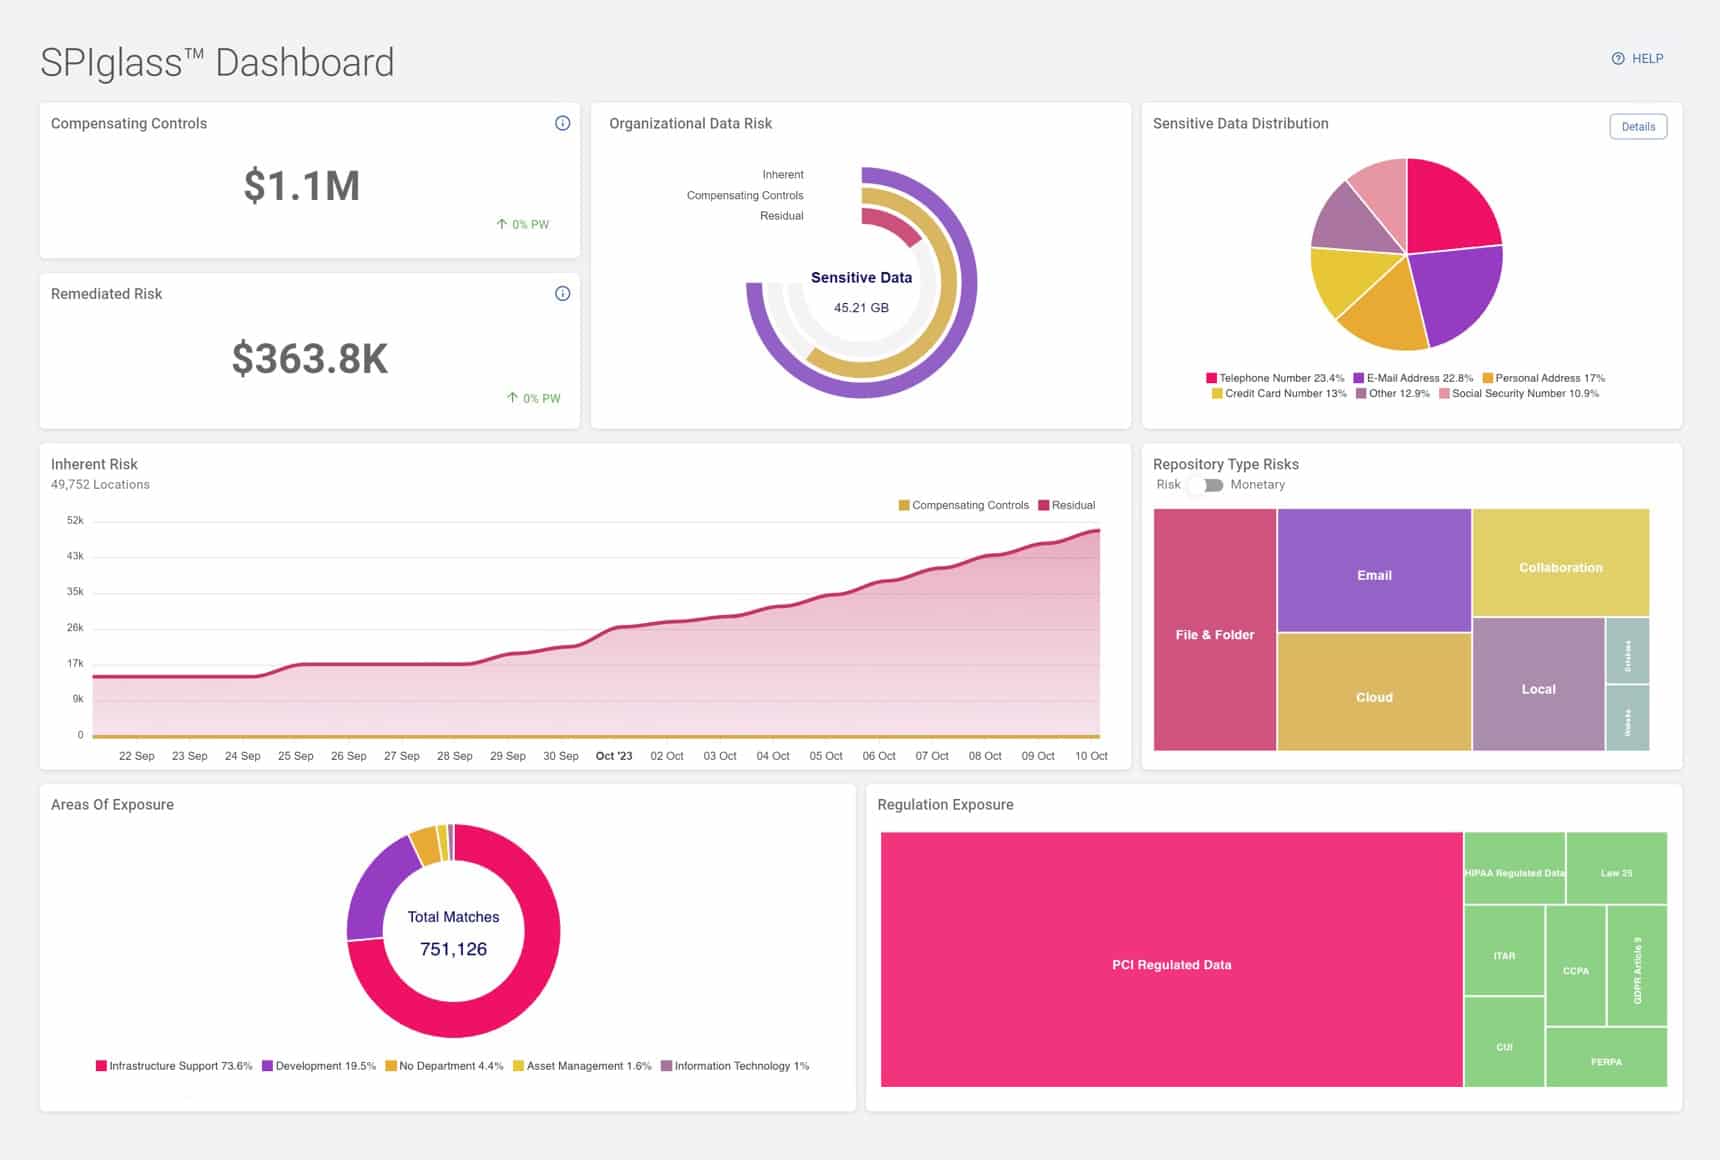This screenshot has height=1160, width=1720.
Task: Click Collaboration treemap tile
Action: pyautogui.click(x=1561, y=562)
